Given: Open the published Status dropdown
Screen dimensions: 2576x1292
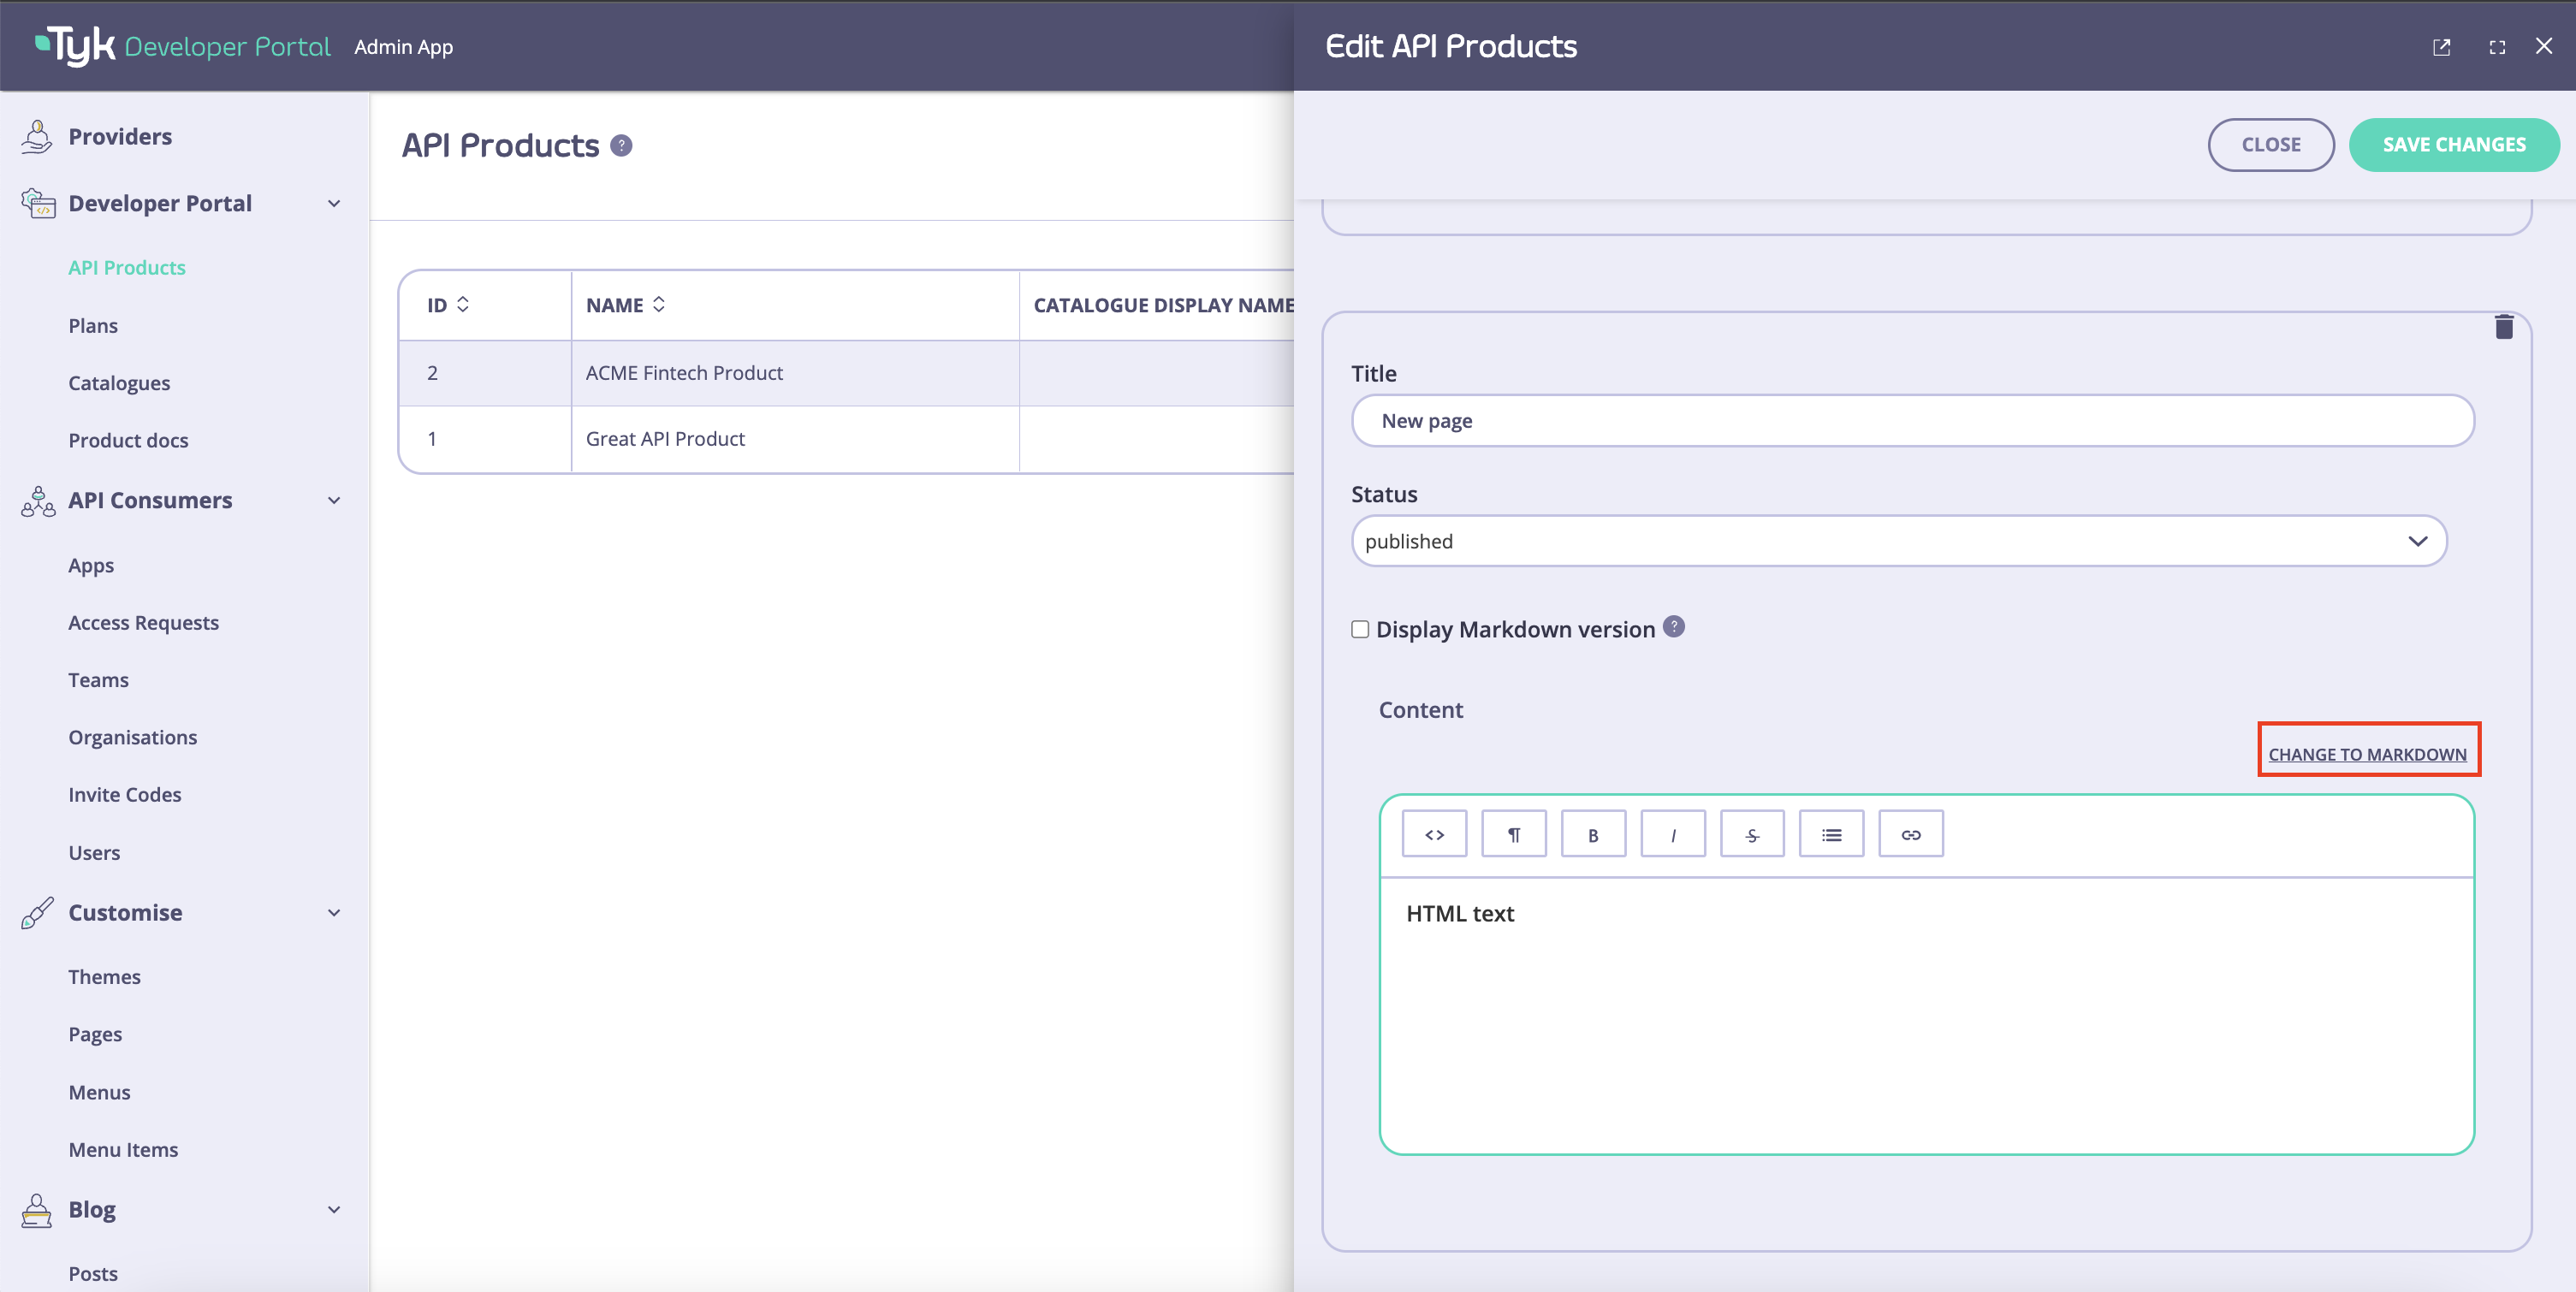Looking at the screenshot, I should tap(2419, 541).
